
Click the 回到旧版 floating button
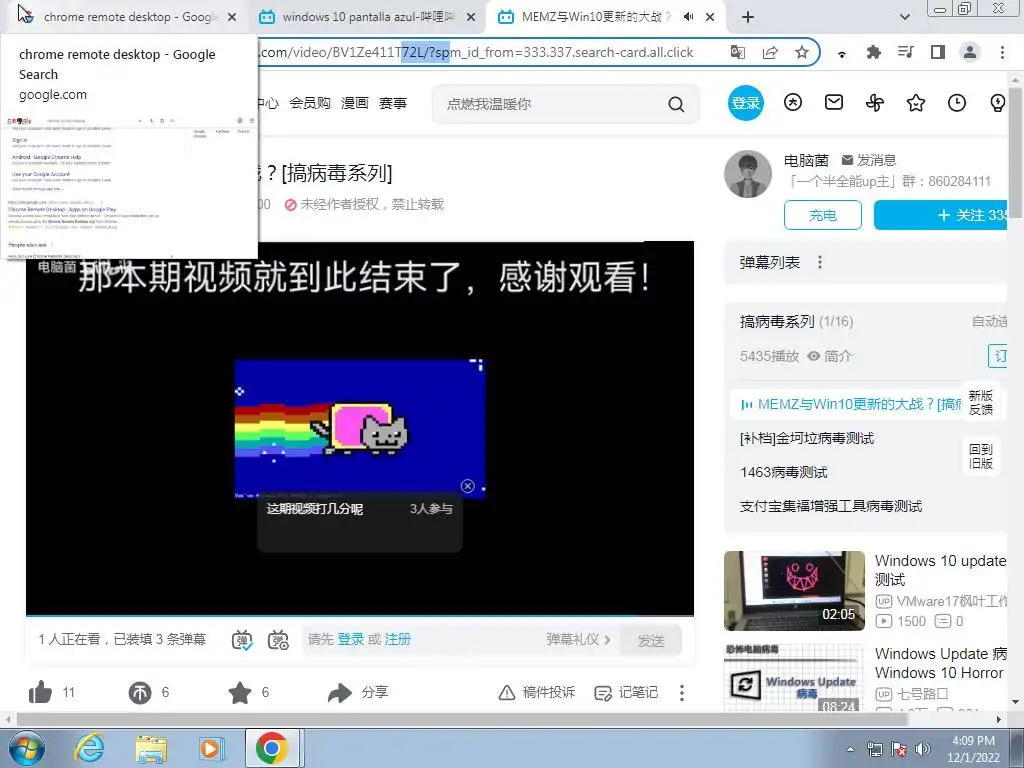point(981,456)
